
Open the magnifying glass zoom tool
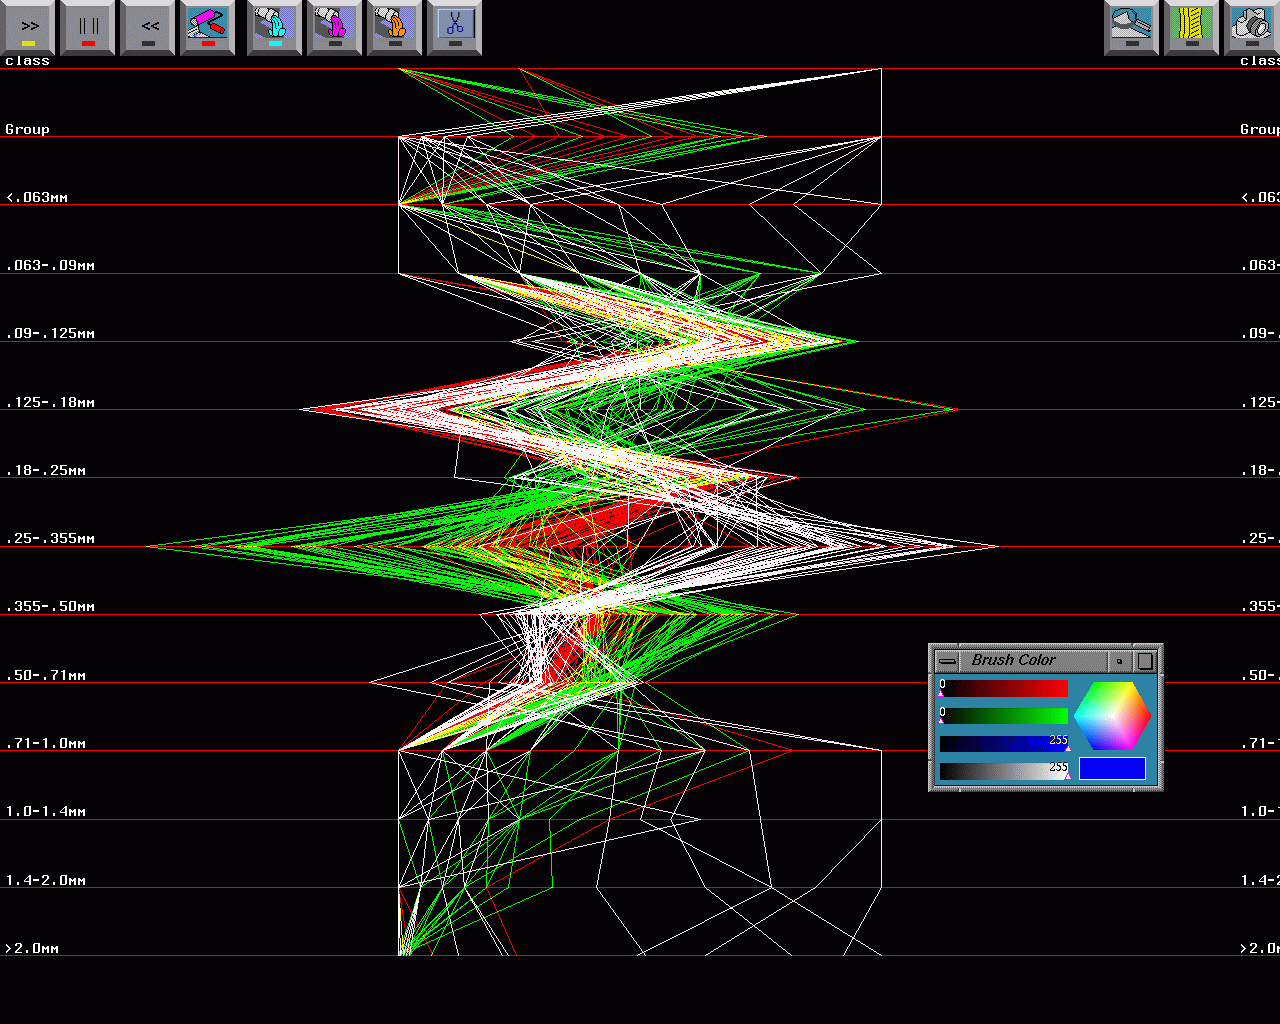[x=1132, y=27]
